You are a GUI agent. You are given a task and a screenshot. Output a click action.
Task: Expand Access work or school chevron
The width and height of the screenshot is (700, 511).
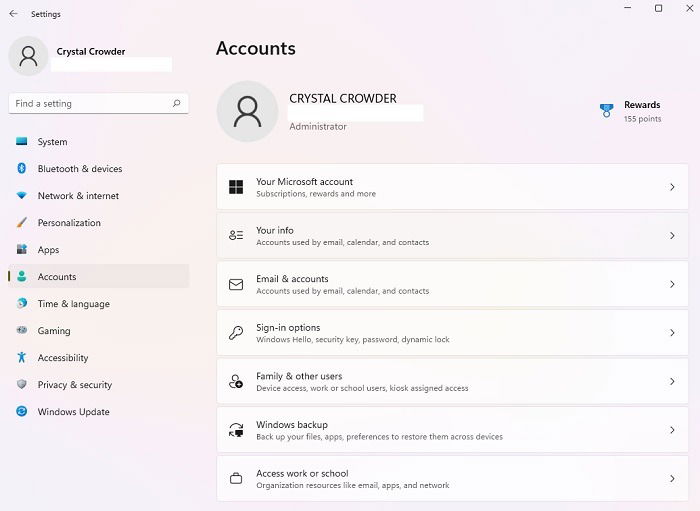[672, 479]
